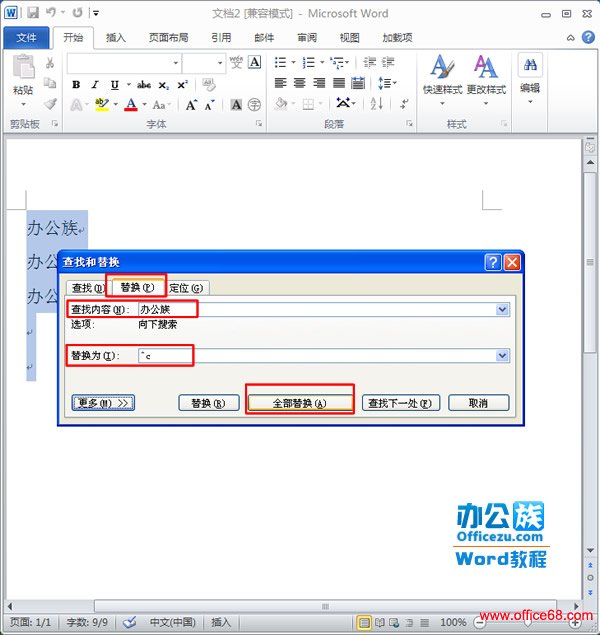Open the font size dropdown
Image resolution: width=600 pixels, height=635 pixels.
(x=219, y=63)
